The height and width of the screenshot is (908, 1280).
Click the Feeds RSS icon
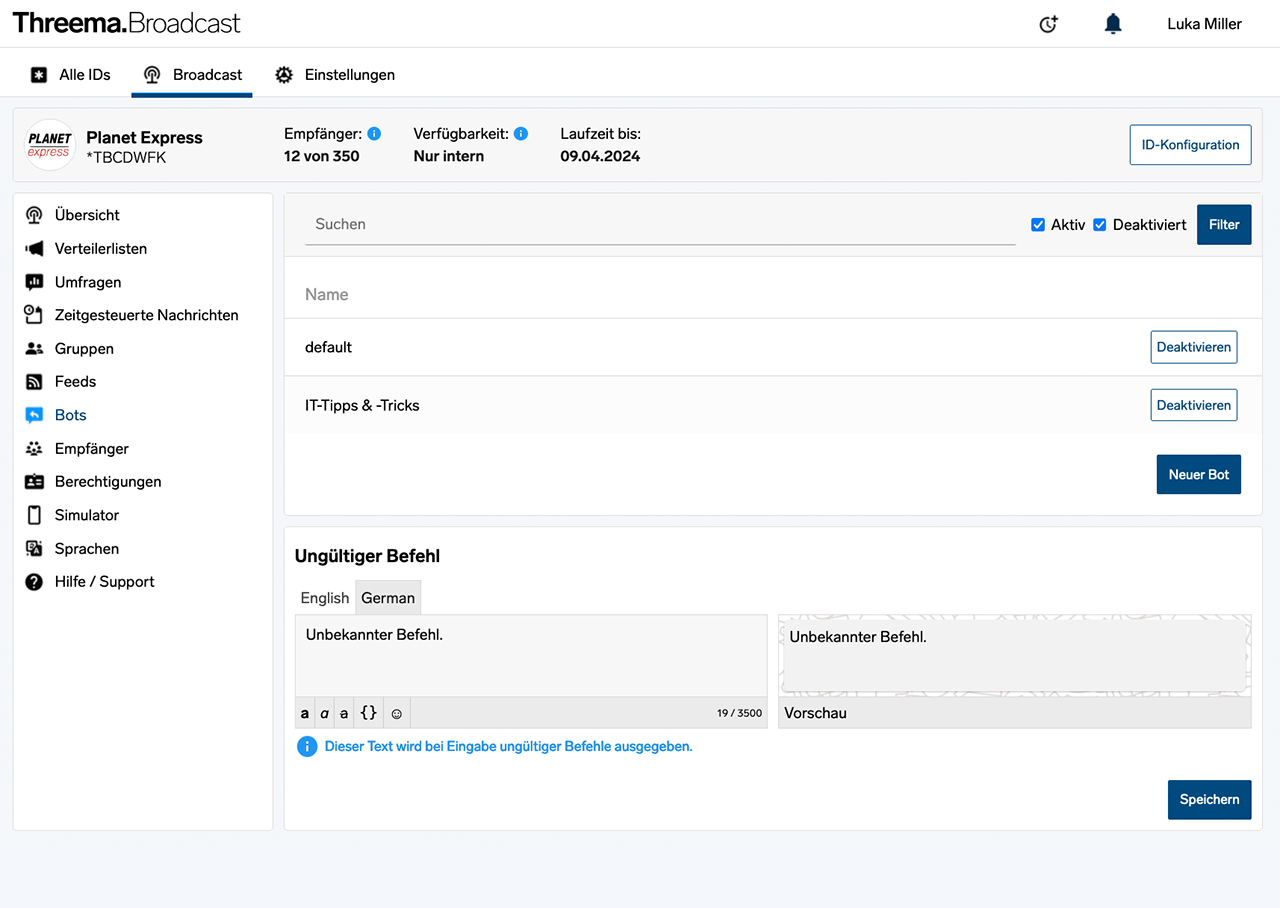coord(34,382)
